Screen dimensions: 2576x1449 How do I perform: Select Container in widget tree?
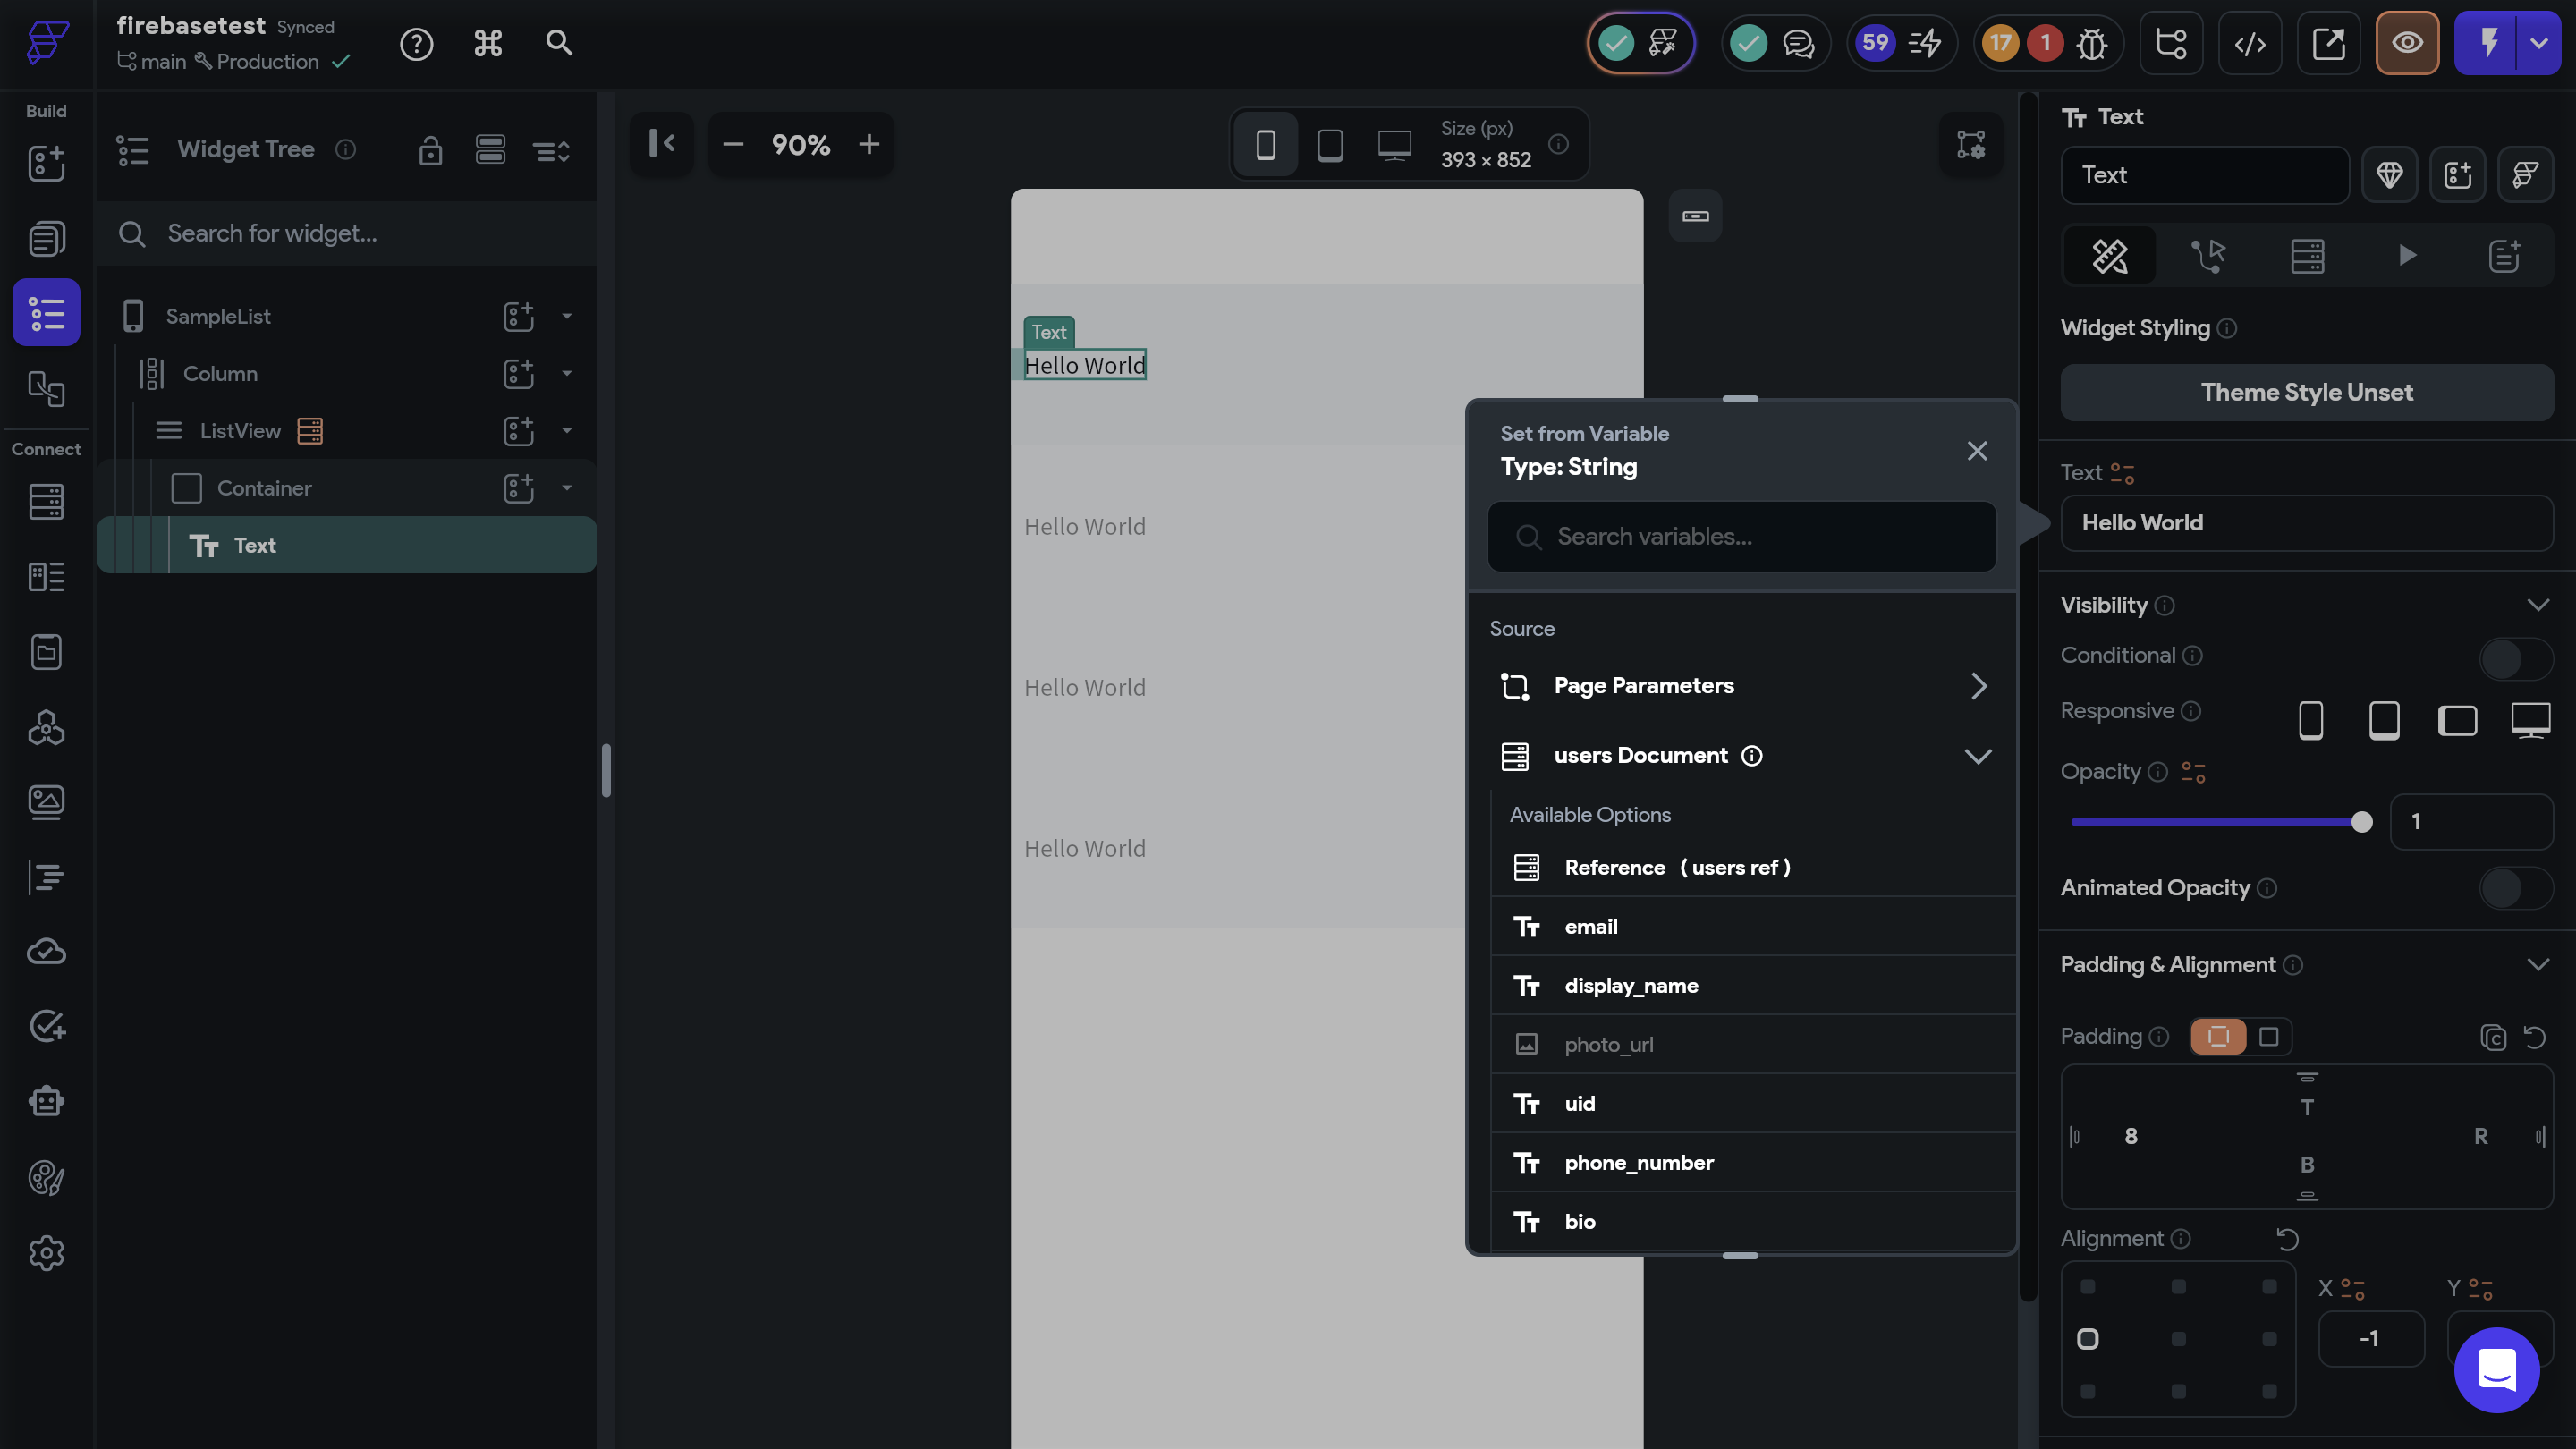tap(264, 488)
